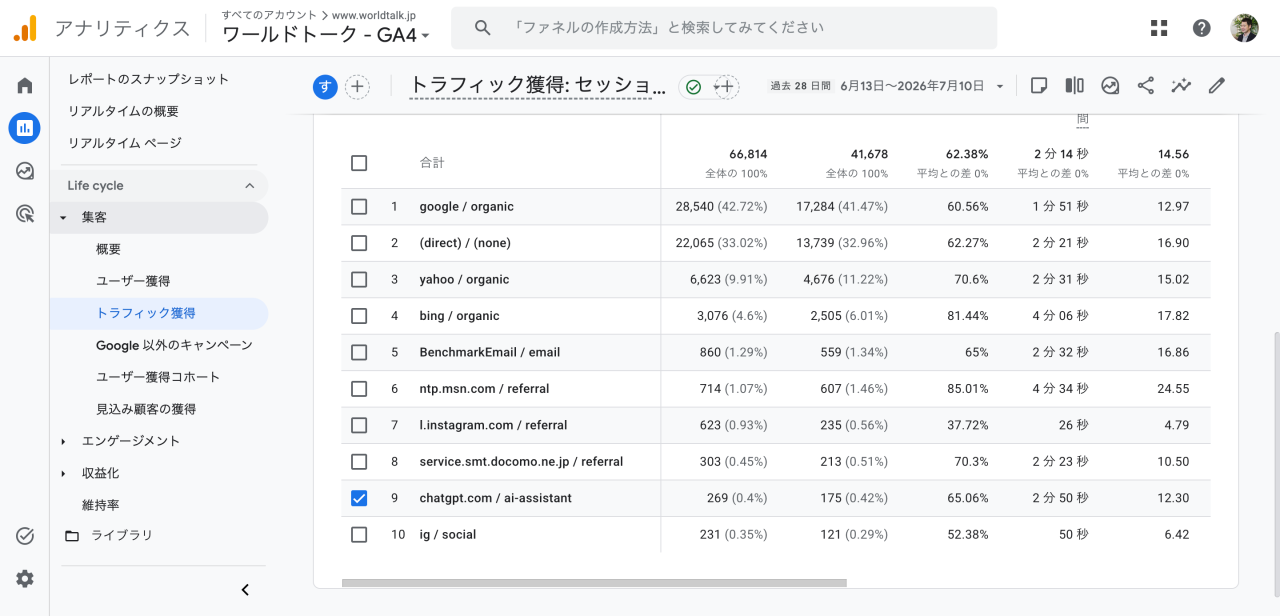Open the Library folder icon

point(72,536)
